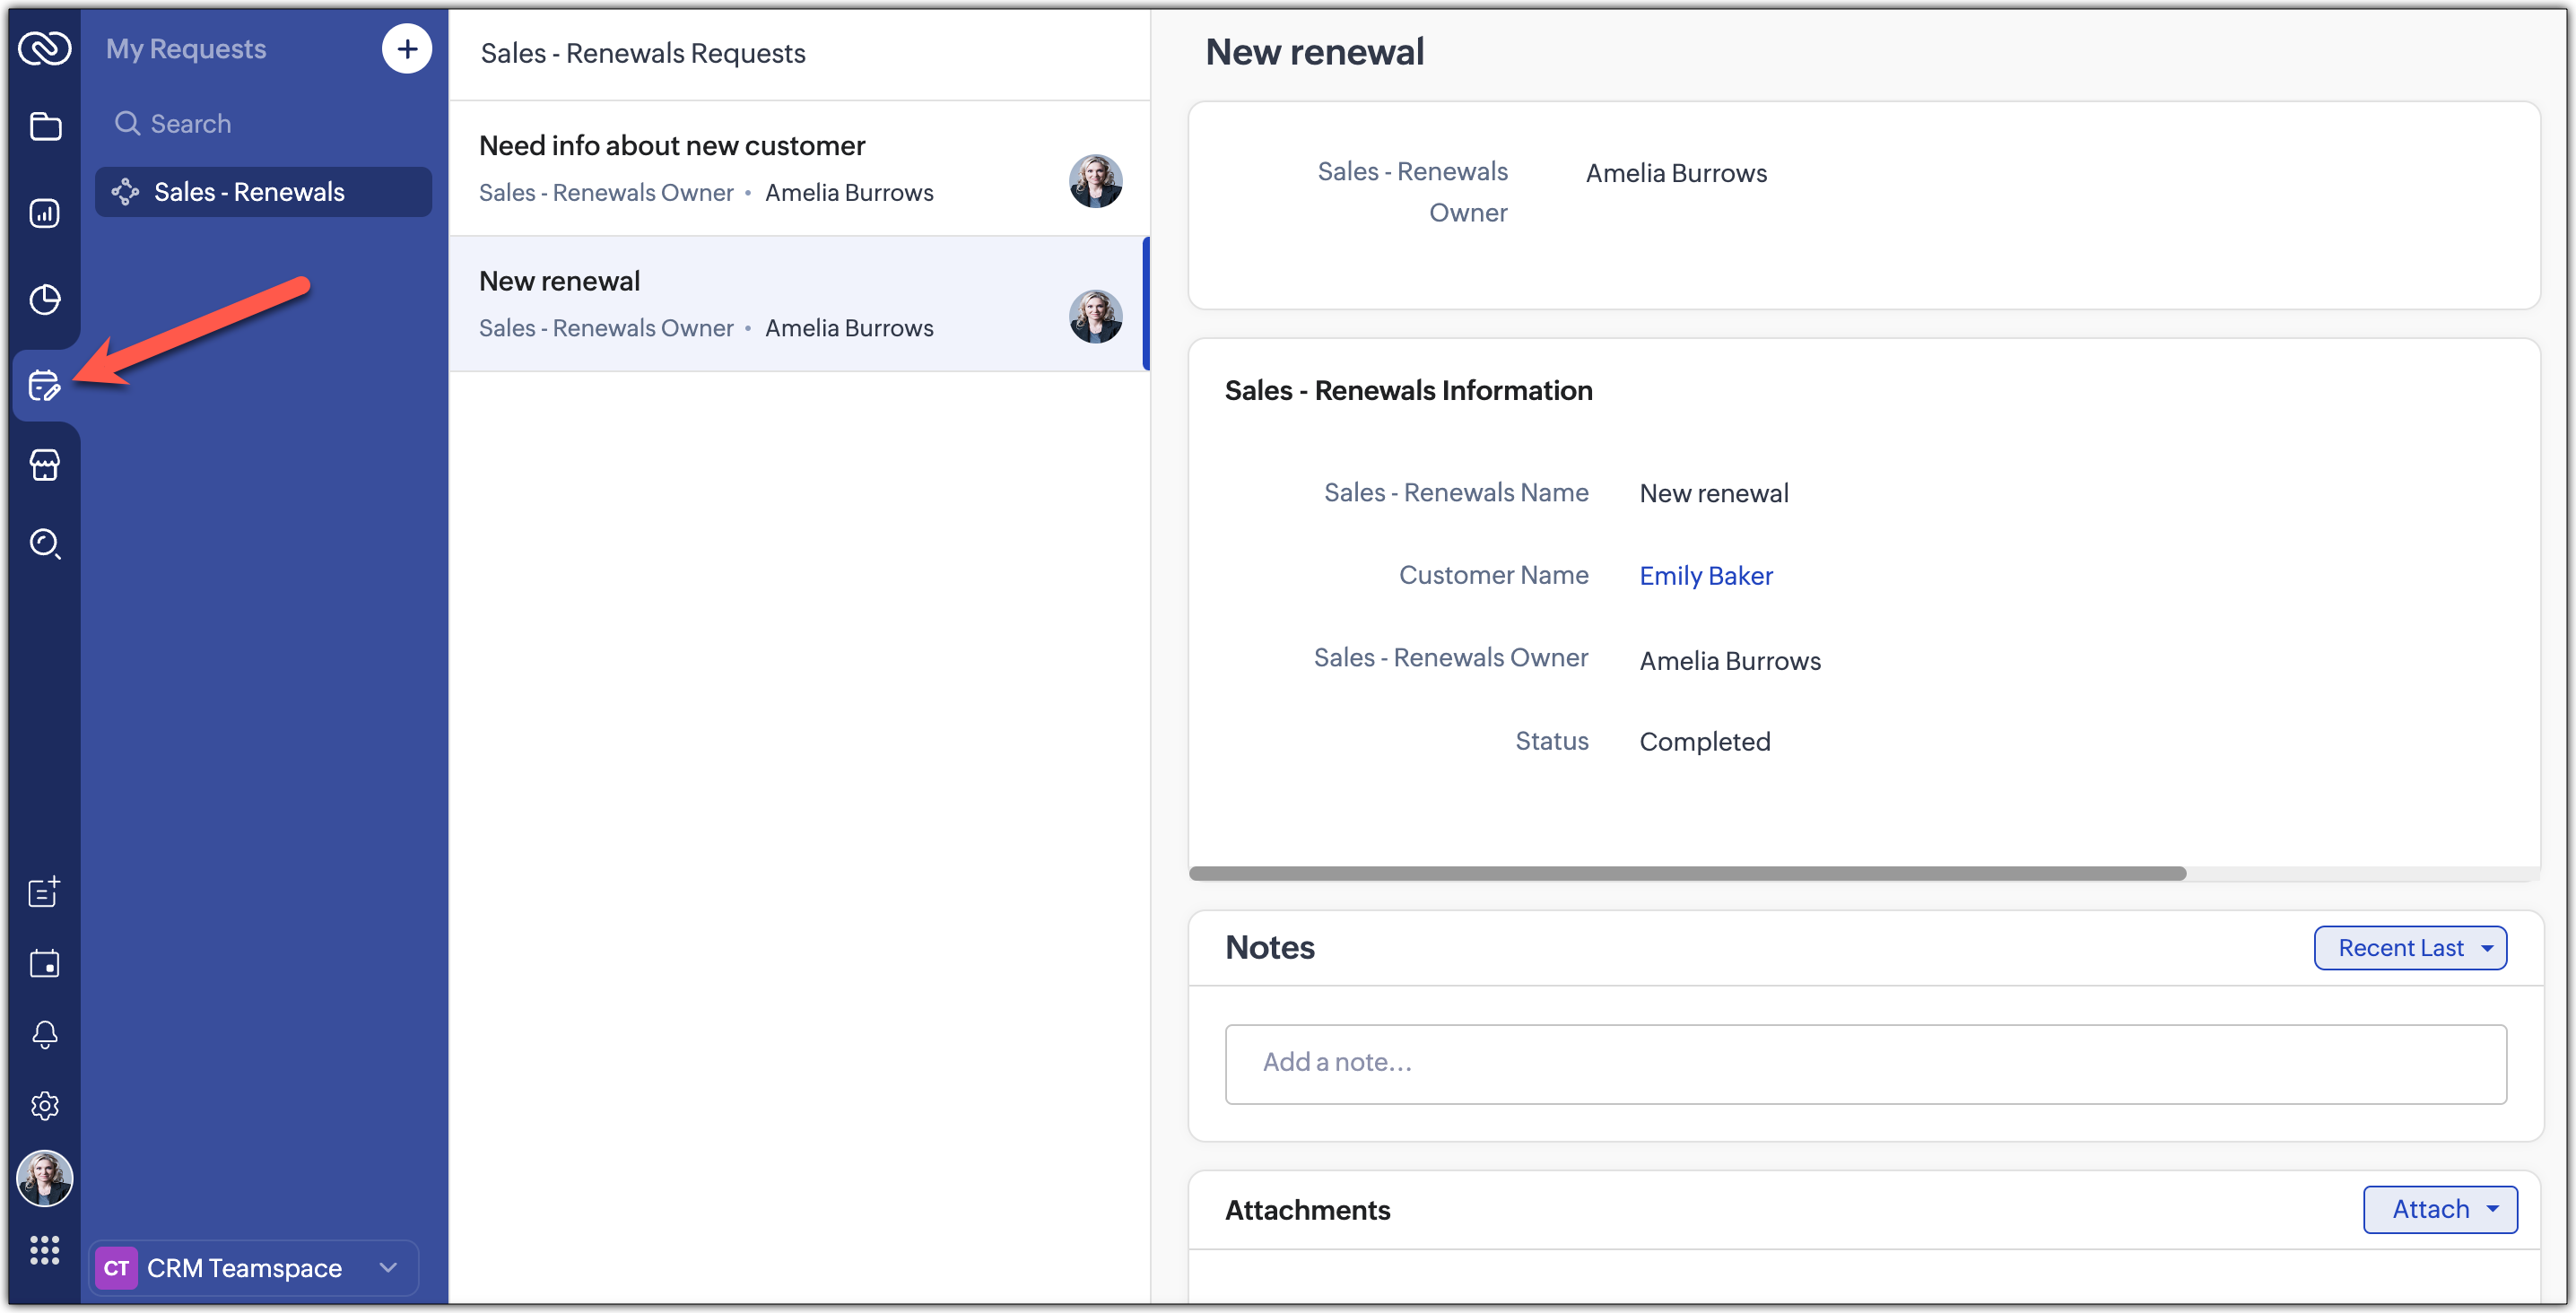Image resolution: width=2576 pixels, height=1313 pixels.
Task: Click the notifications bell icon
Action: 45,1034
